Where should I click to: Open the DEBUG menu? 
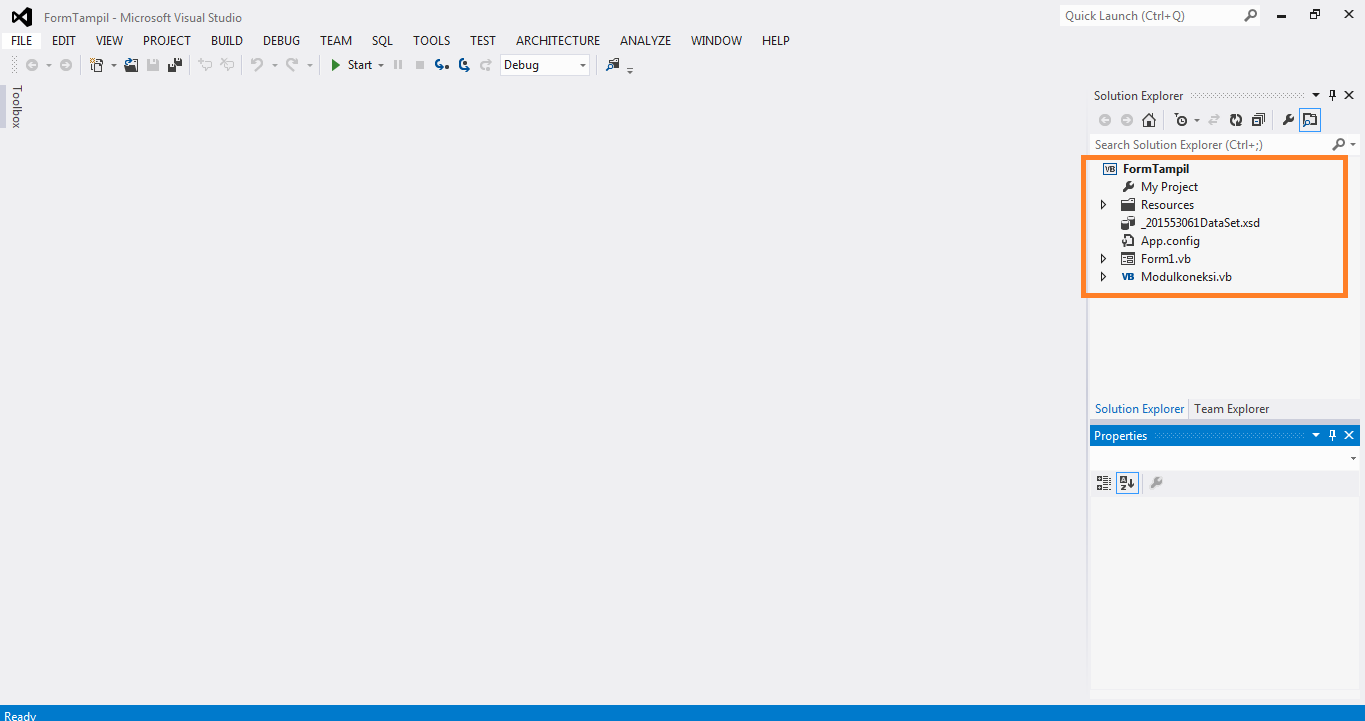(x=281, y=41)
